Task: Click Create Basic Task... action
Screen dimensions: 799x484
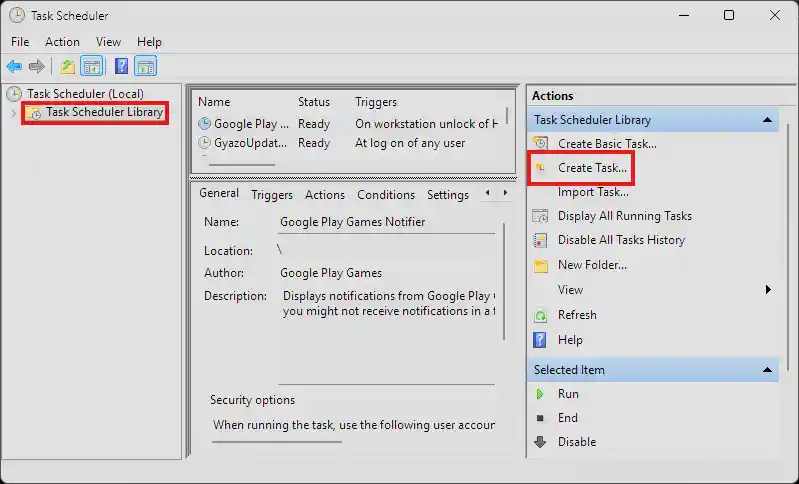Action: click(607, 144)
